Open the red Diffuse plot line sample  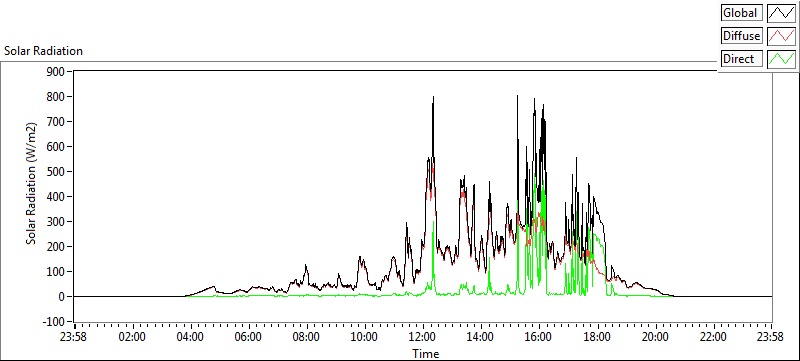click(x=782, y=36)
